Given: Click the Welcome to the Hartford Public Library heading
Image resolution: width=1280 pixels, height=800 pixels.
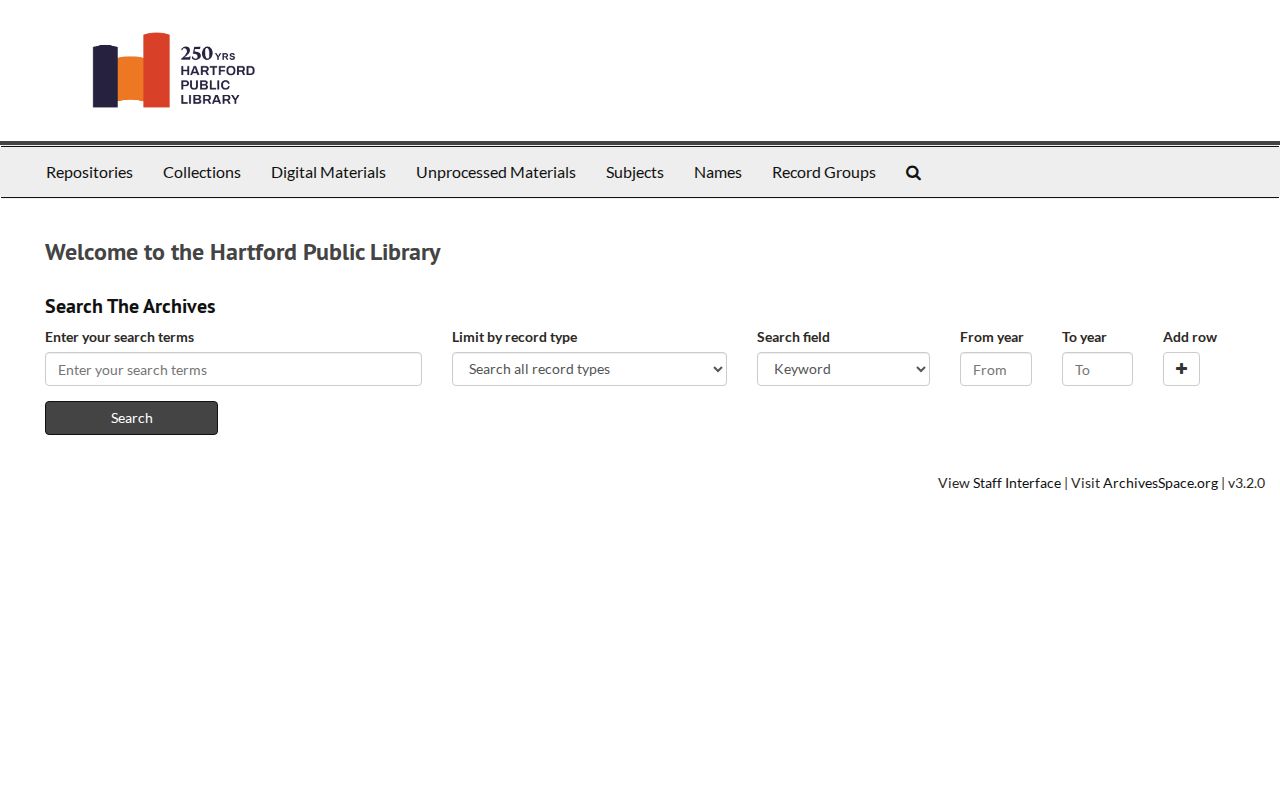Looking at the screenshot, I should [243, 252].
